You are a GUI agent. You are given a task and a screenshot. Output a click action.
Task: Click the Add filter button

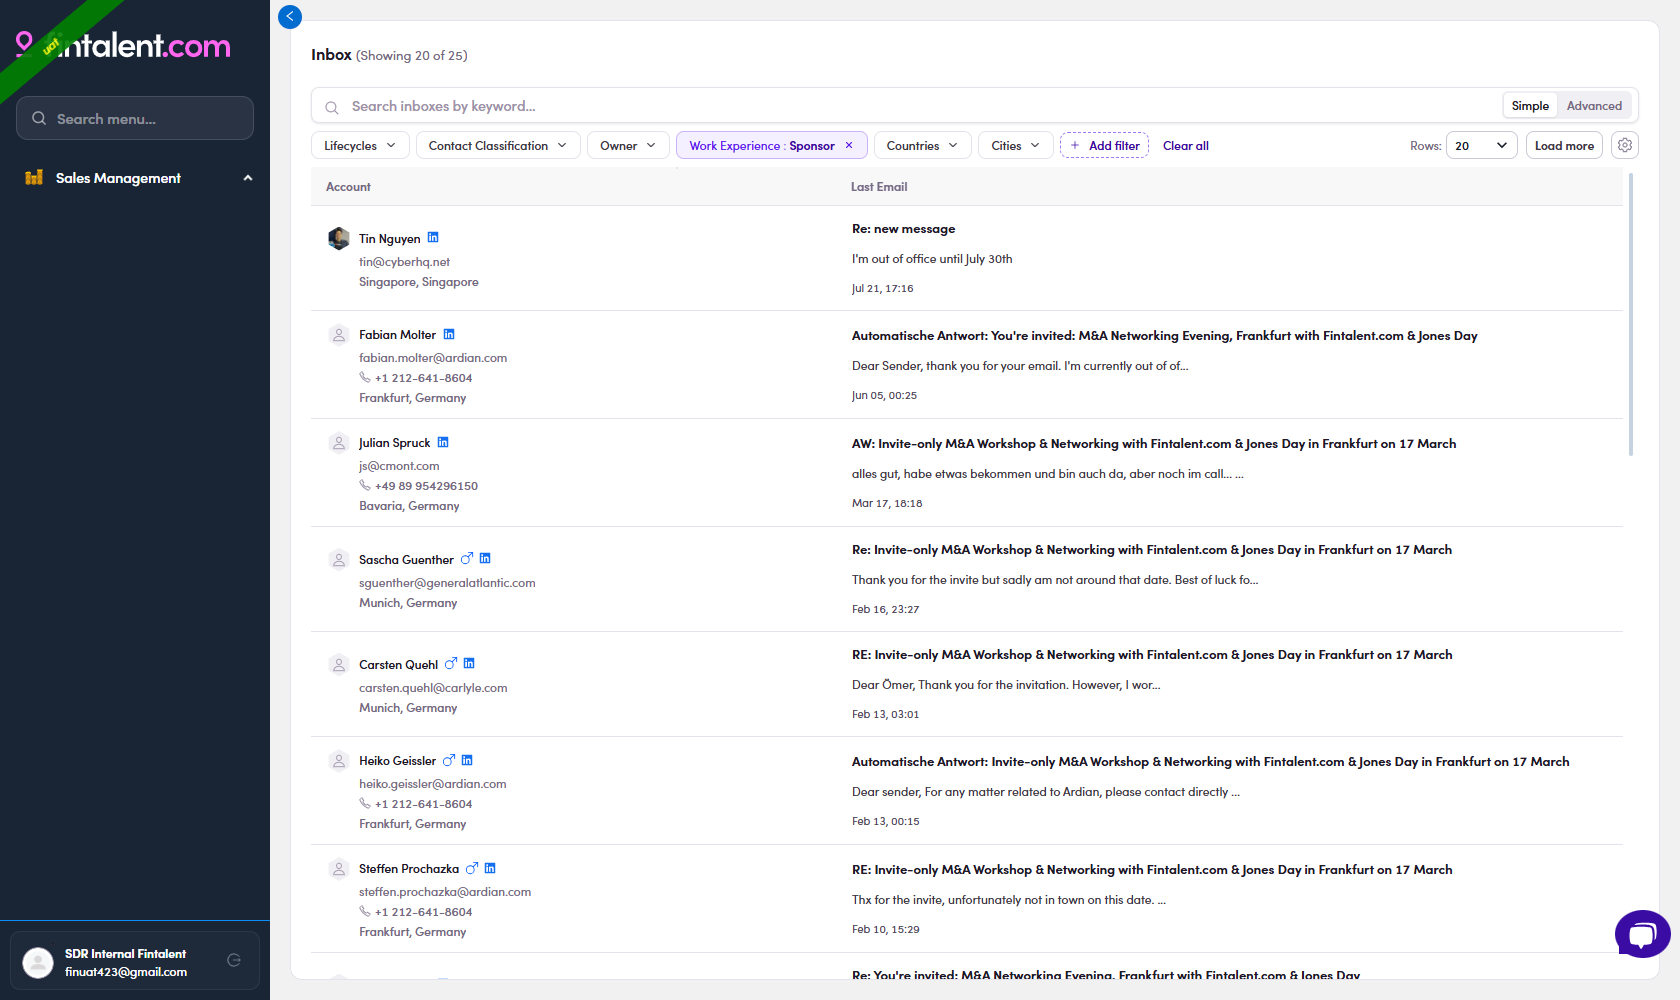(x=1104, y=145)
